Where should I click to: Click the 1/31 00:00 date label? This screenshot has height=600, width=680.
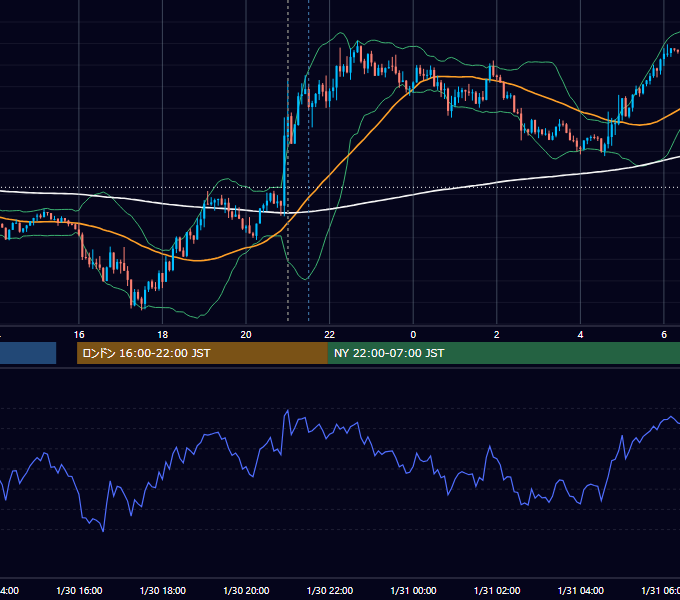(413, 590)
